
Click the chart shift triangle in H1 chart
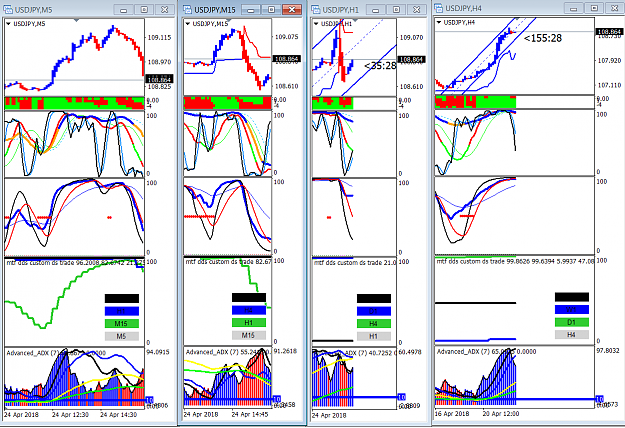click(355, 20)
